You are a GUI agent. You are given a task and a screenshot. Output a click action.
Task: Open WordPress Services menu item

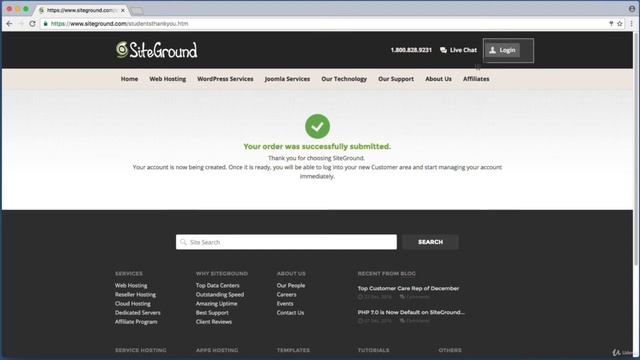225,79
